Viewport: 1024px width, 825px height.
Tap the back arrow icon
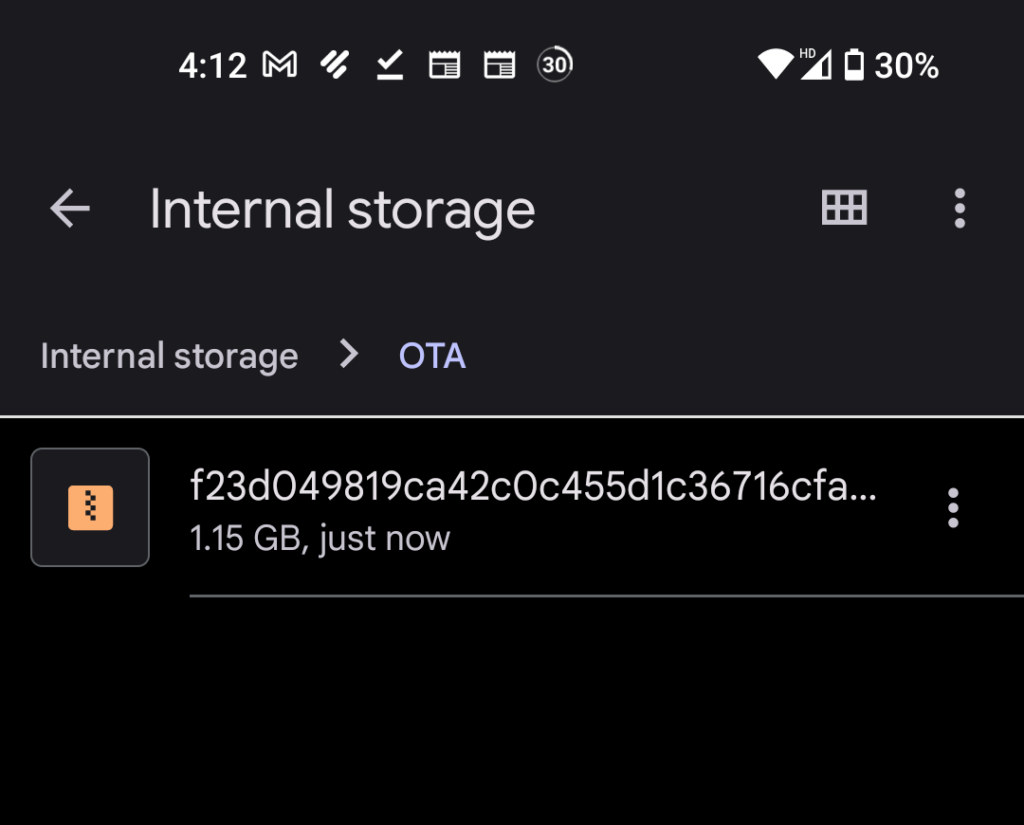point(70,208)
